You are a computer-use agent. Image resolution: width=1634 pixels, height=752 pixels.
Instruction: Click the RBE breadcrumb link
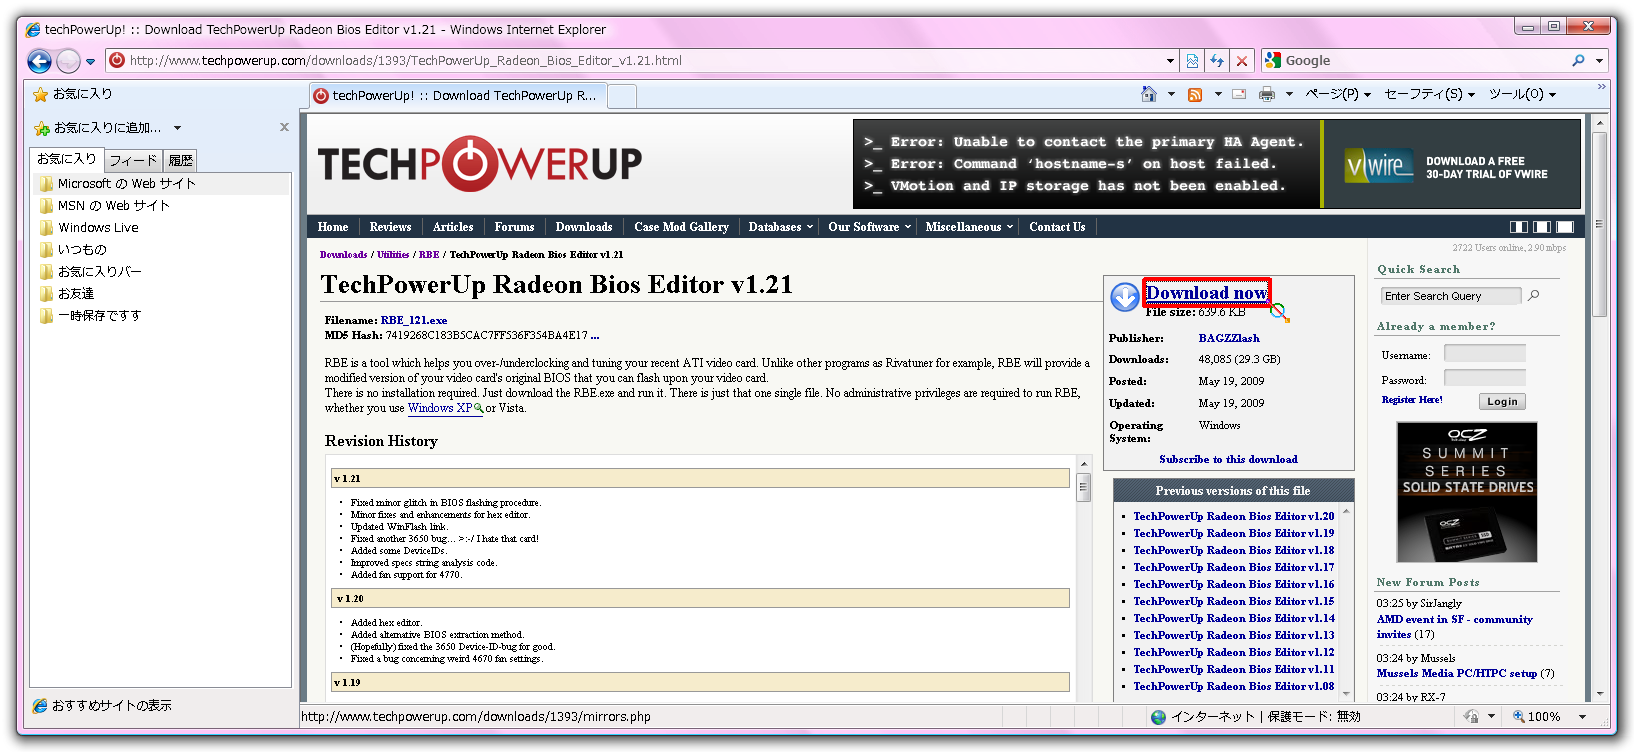coord(429,255)
